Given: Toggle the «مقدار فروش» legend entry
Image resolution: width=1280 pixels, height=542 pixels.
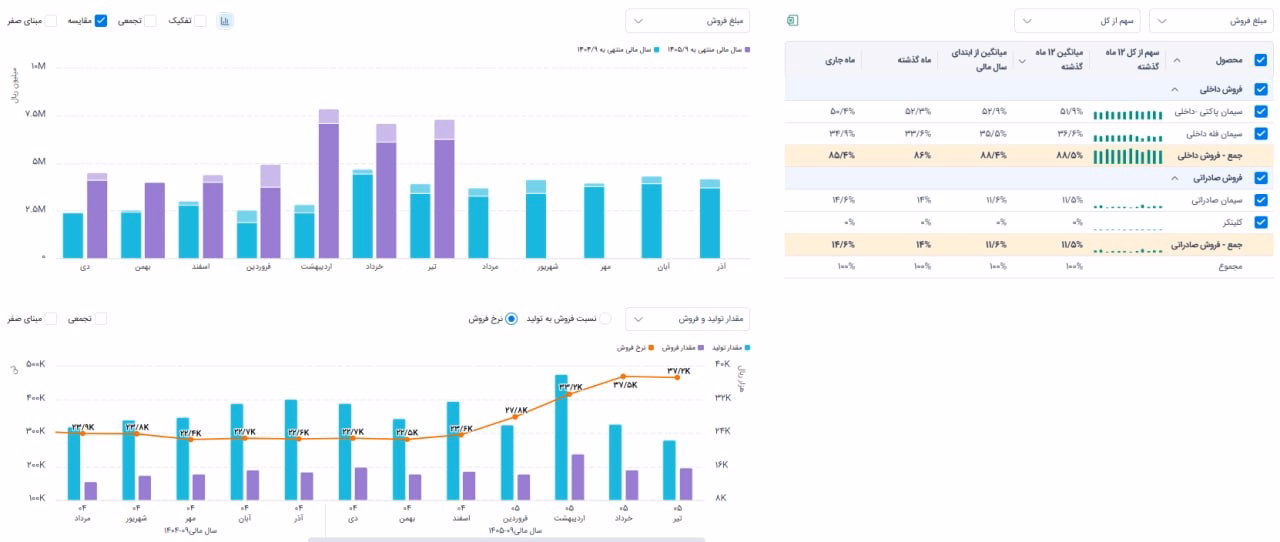Looking at the screenshot, I should tap(682, 347).
